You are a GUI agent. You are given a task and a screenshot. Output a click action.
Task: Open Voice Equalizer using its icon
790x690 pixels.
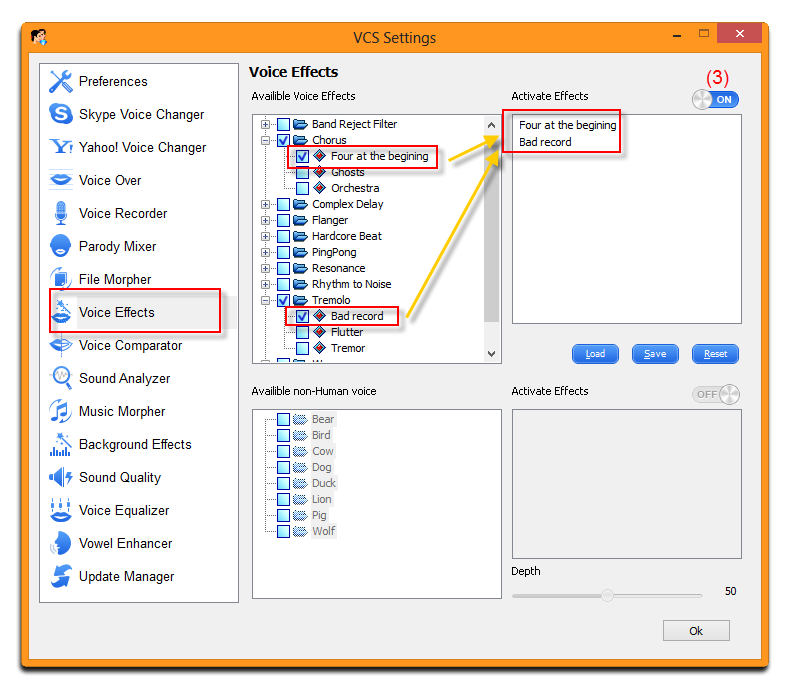(x=61, y=510)
